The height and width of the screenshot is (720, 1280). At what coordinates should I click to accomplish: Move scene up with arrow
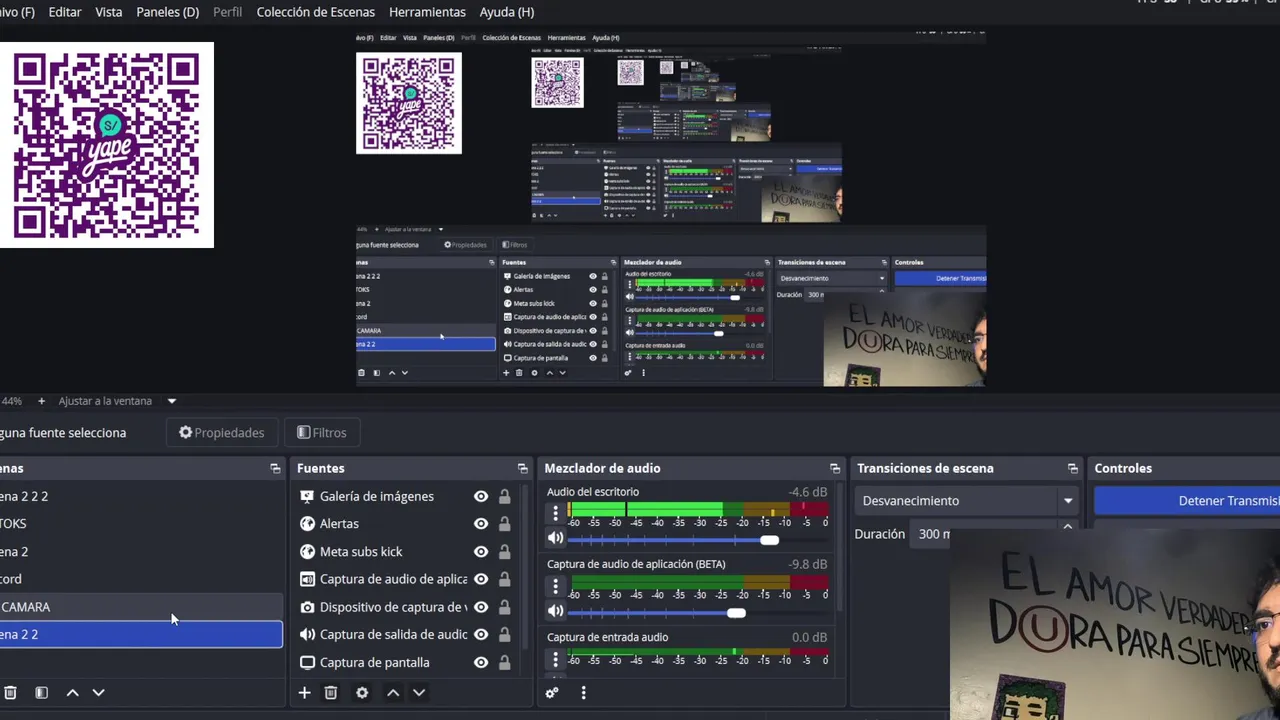(72, 692)
